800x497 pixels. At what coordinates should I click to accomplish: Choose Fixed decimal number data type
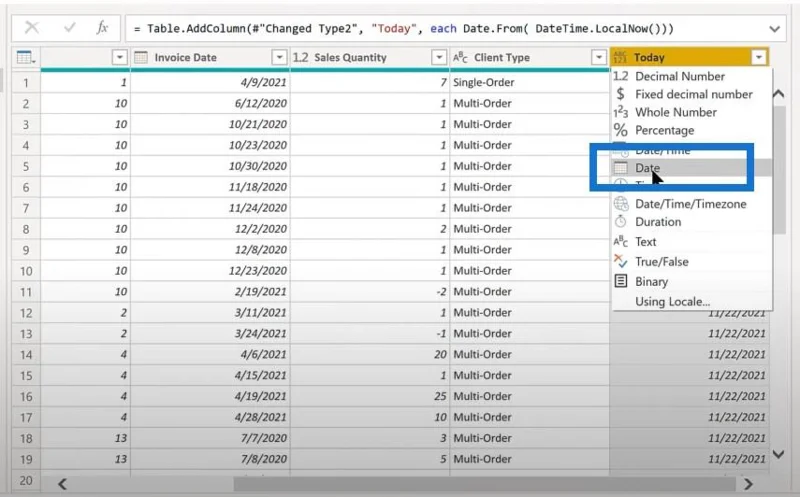tap(692, 94)
